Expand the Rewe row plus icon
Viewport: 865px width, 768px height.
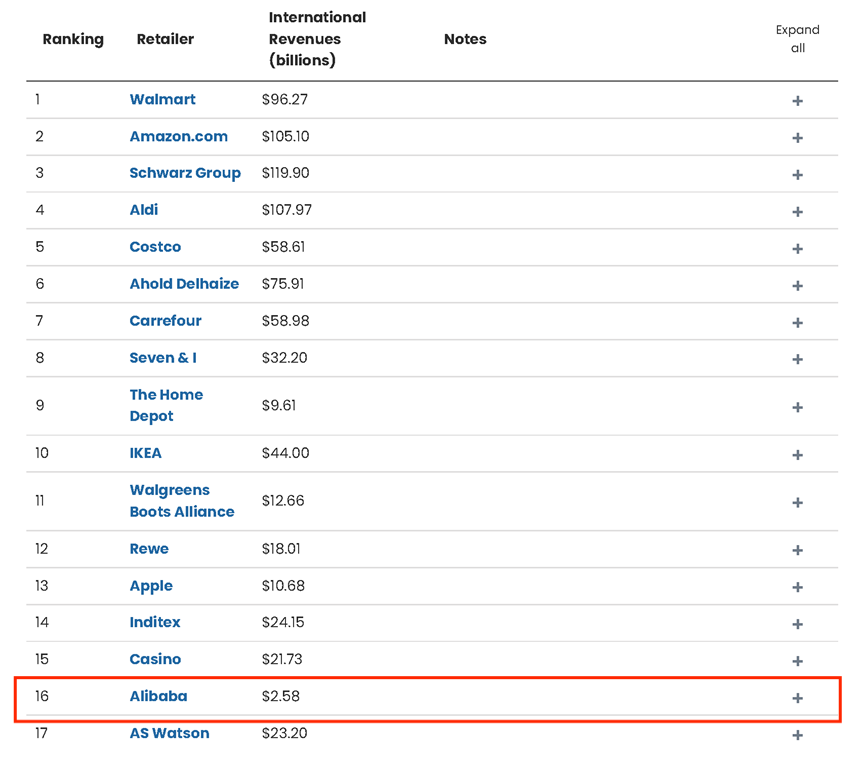[x=797, y=551]
